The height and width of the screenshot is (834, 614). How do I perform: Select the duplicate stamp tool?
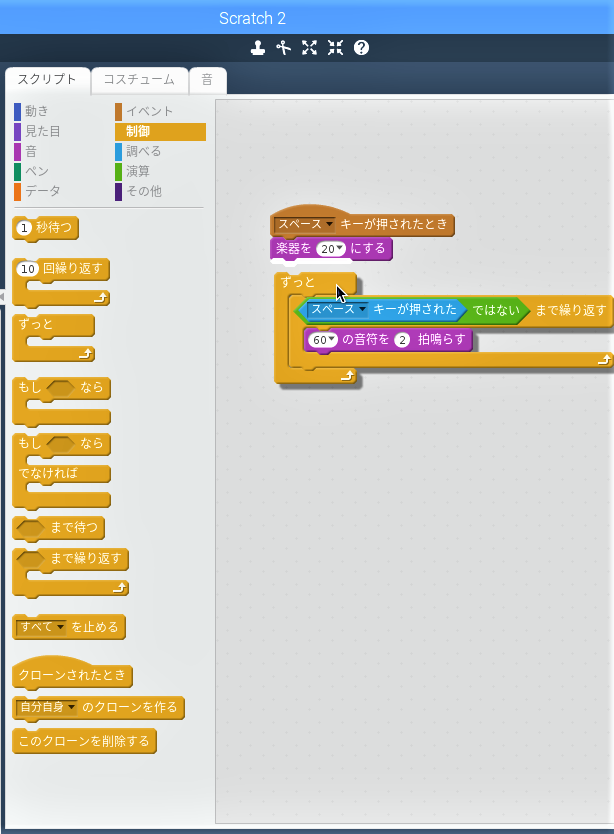(258, 48)
